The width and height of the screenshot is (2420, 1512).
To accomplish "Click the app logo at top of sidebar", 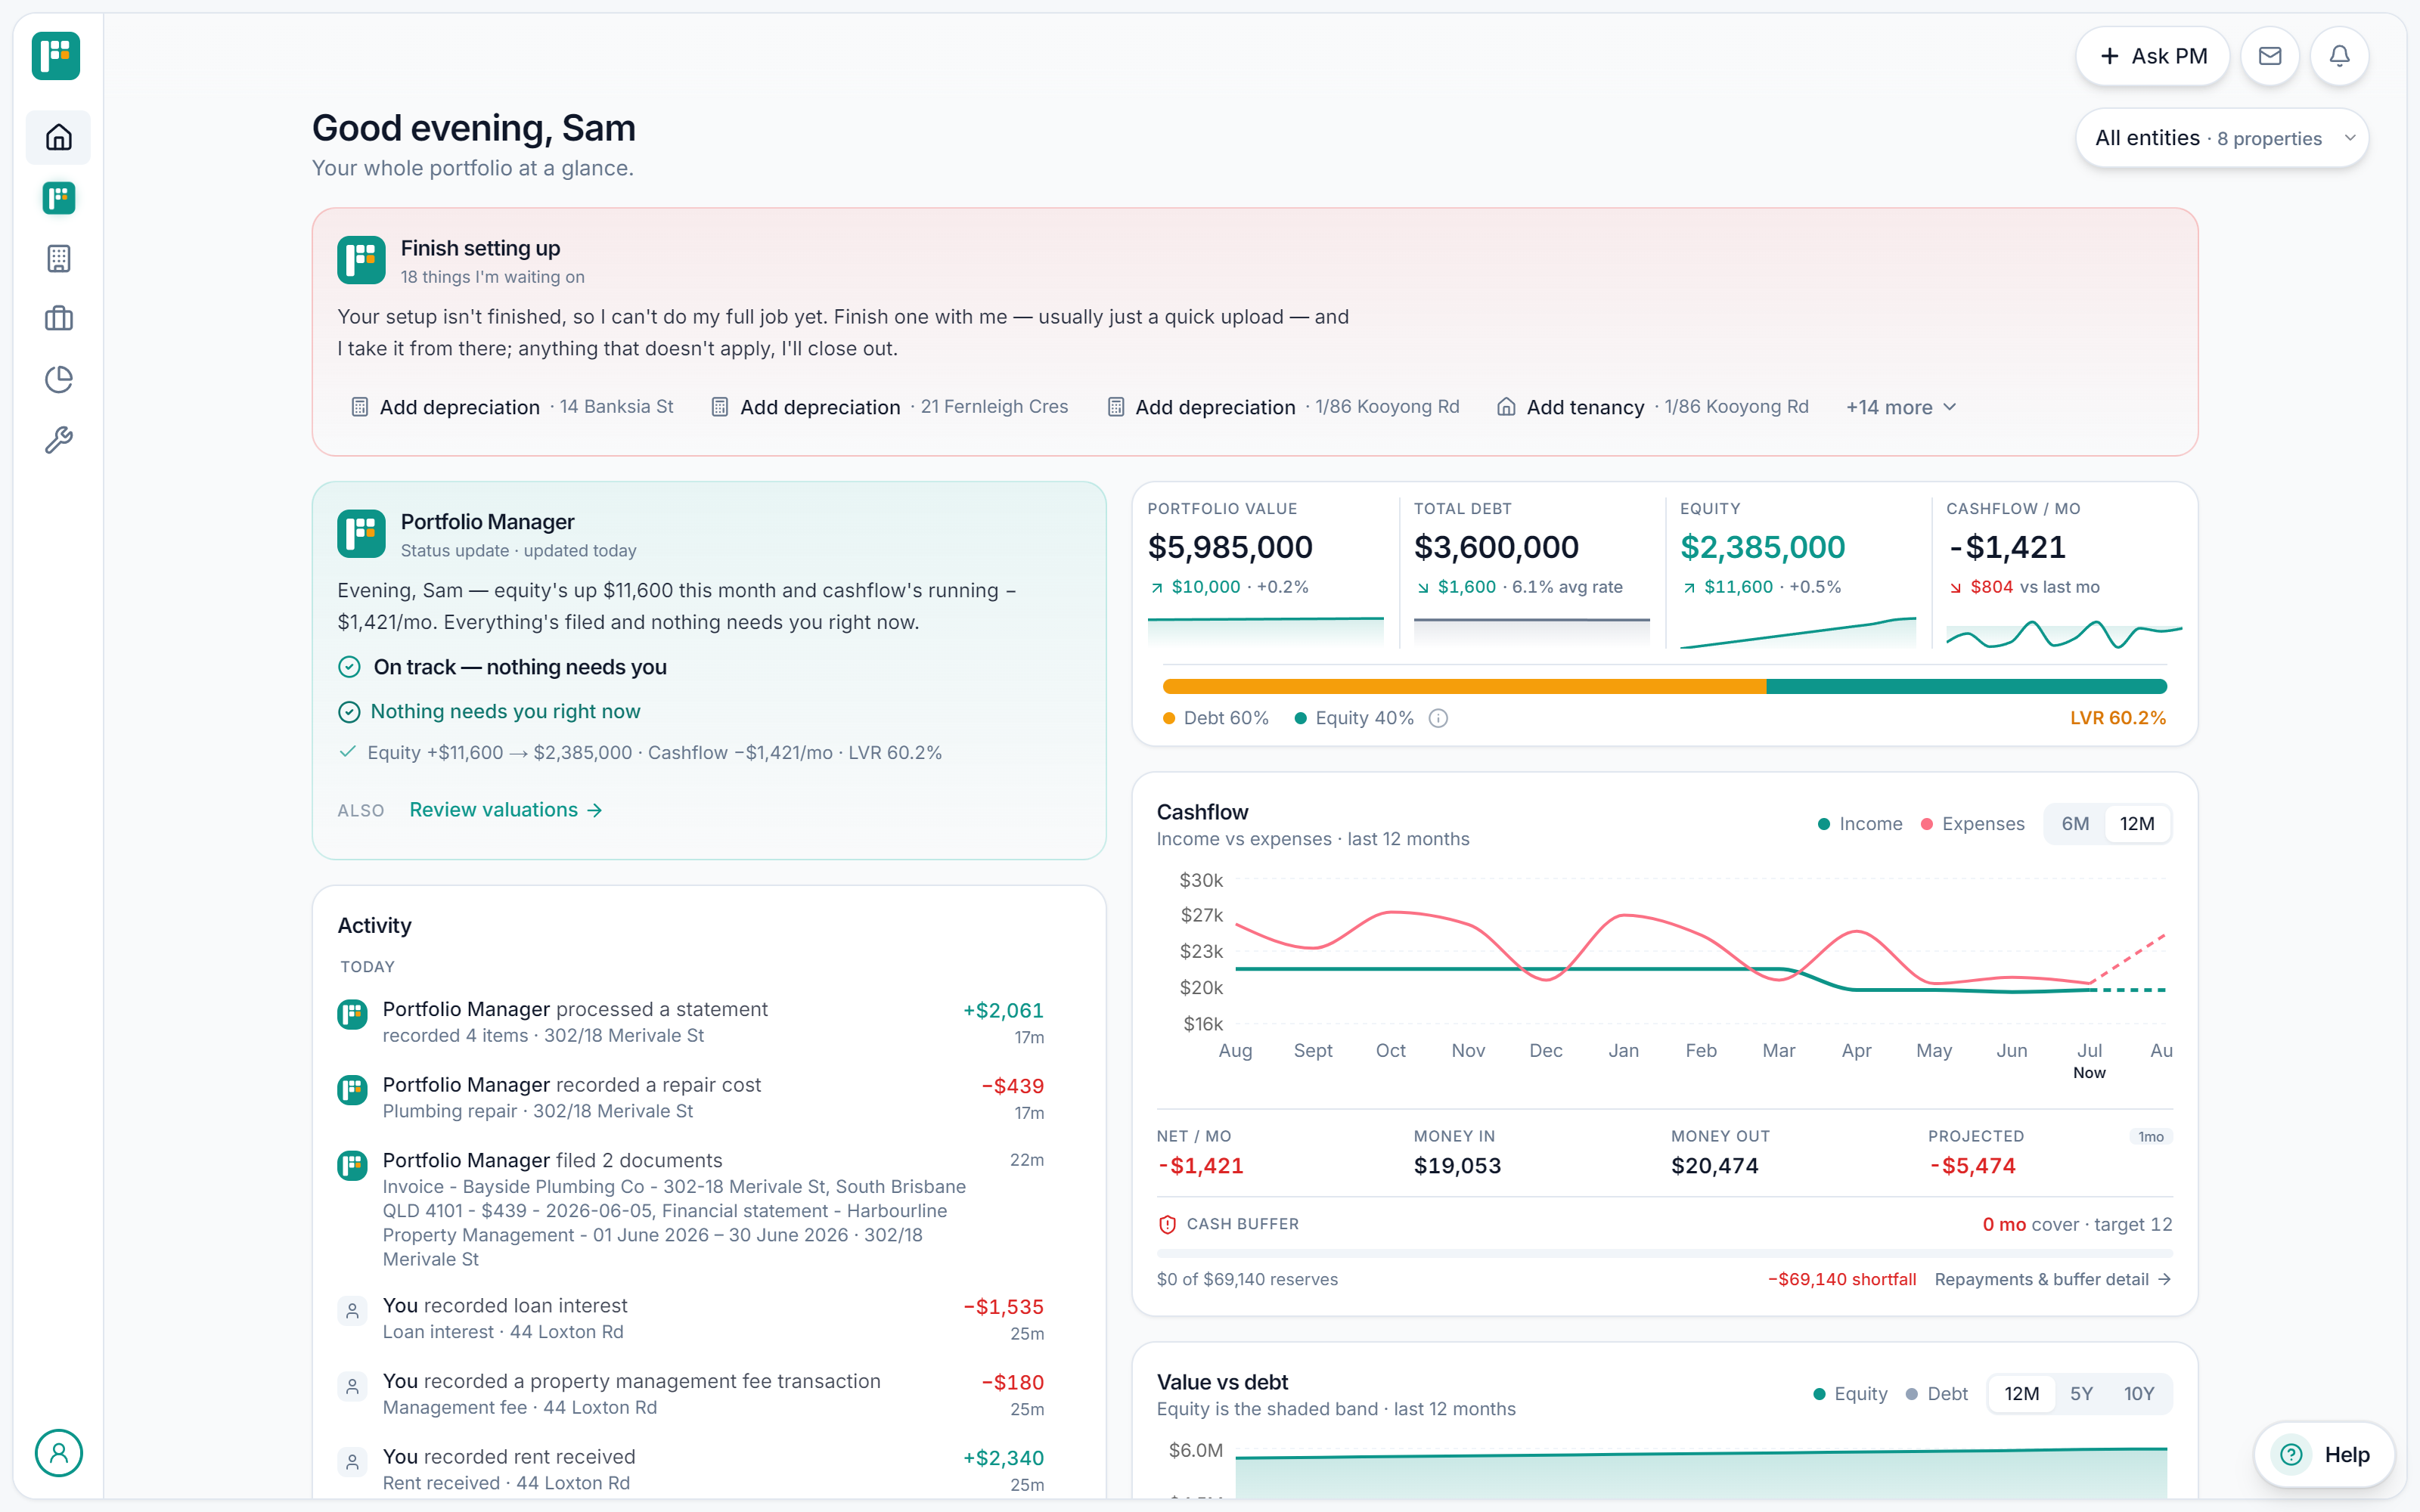I will (56, 56).
